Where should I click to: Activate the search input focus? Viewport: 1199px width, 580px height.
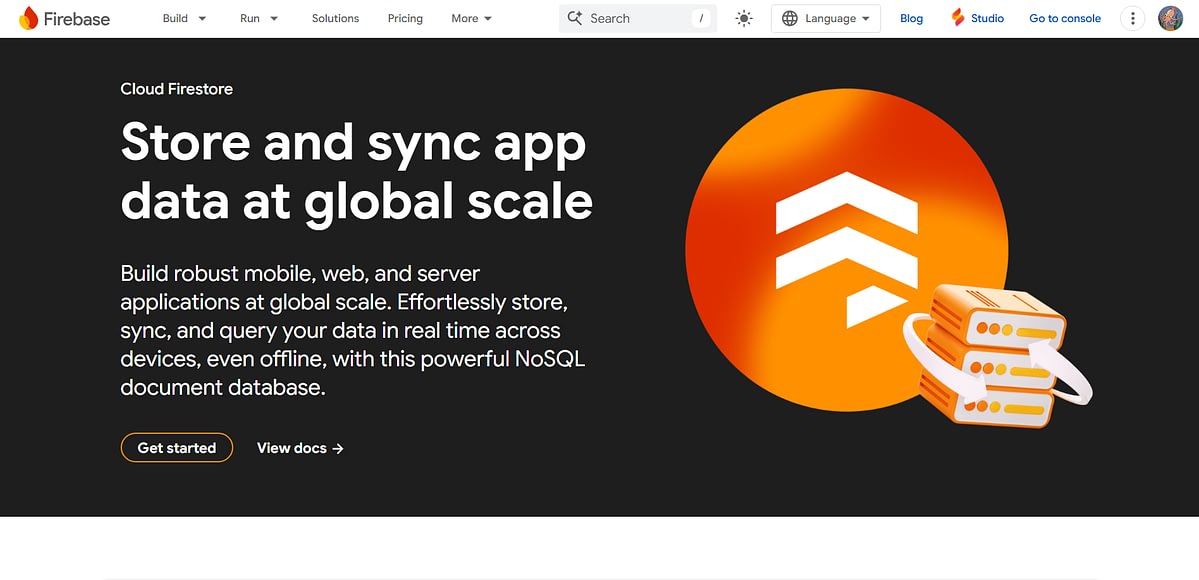click(630, 17)
